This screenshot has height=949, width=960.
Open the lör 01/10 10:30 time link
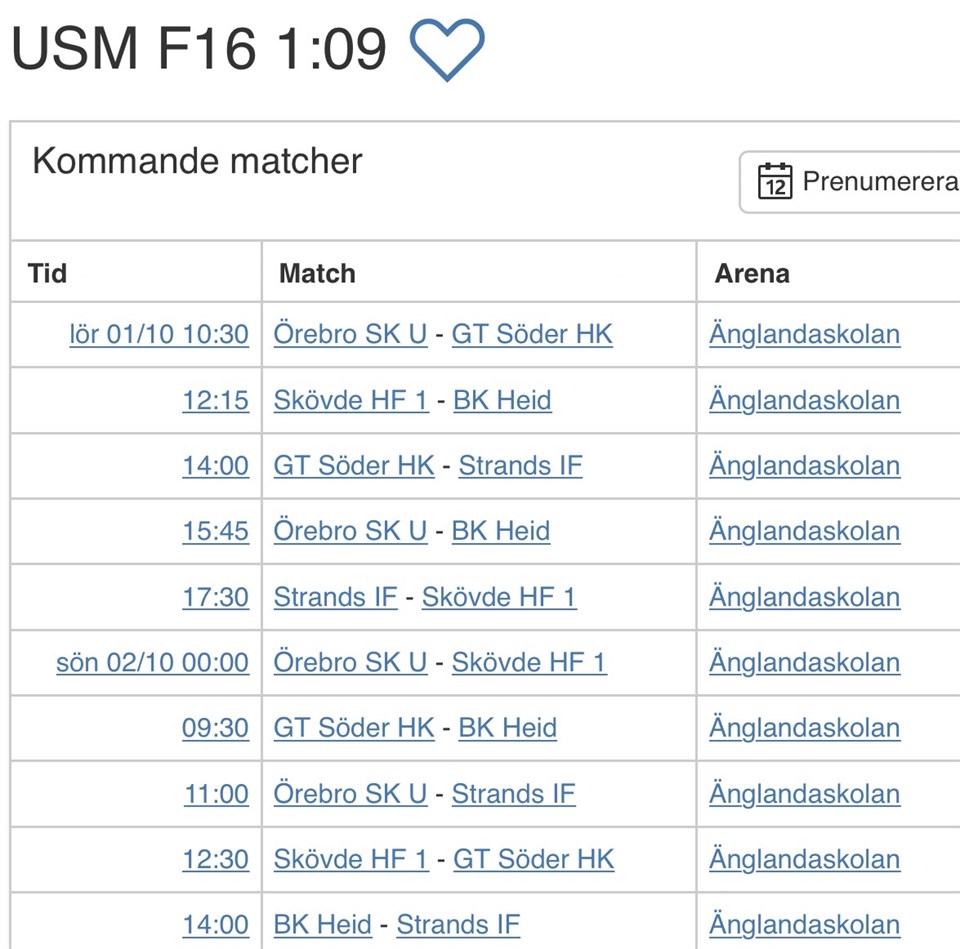(x=159, y=334)
